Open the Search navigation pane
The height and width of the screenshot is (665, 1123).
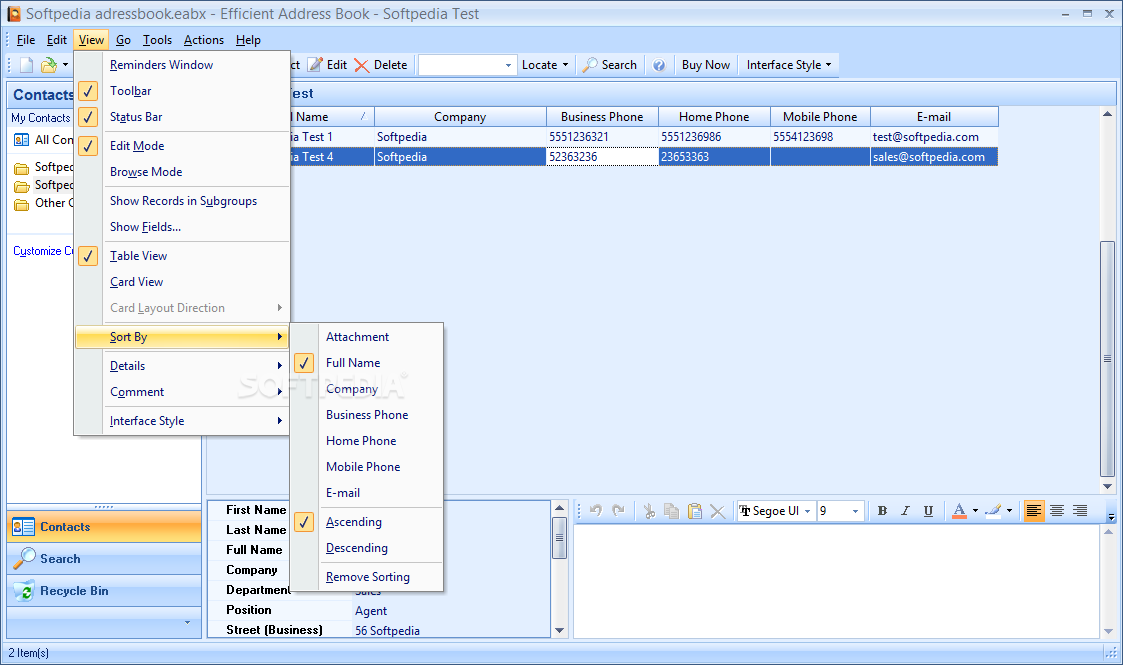(x=105, y=559)
